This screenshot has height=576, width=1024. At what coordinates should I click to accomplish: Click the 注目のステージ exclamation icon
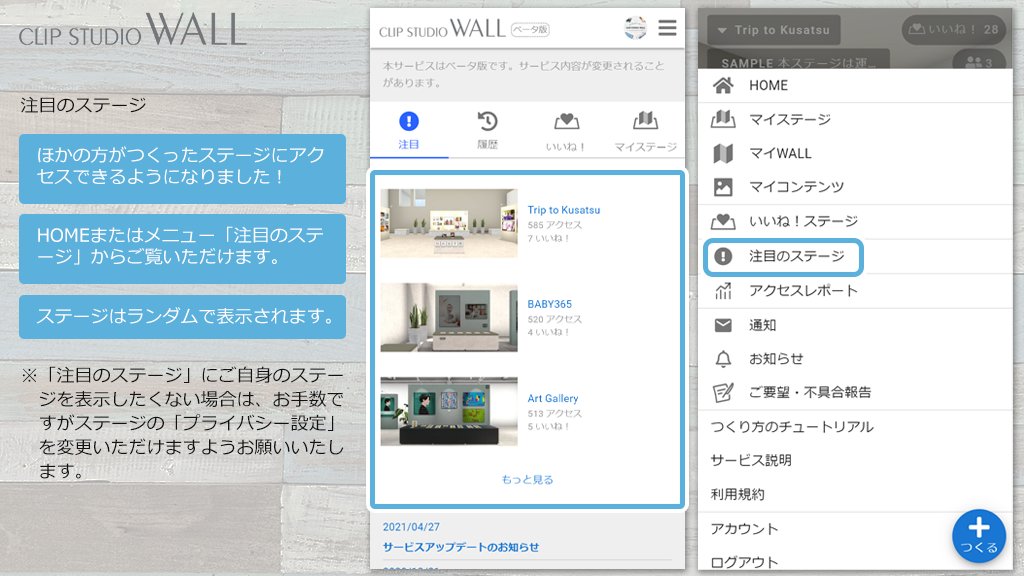pos(723,256)
